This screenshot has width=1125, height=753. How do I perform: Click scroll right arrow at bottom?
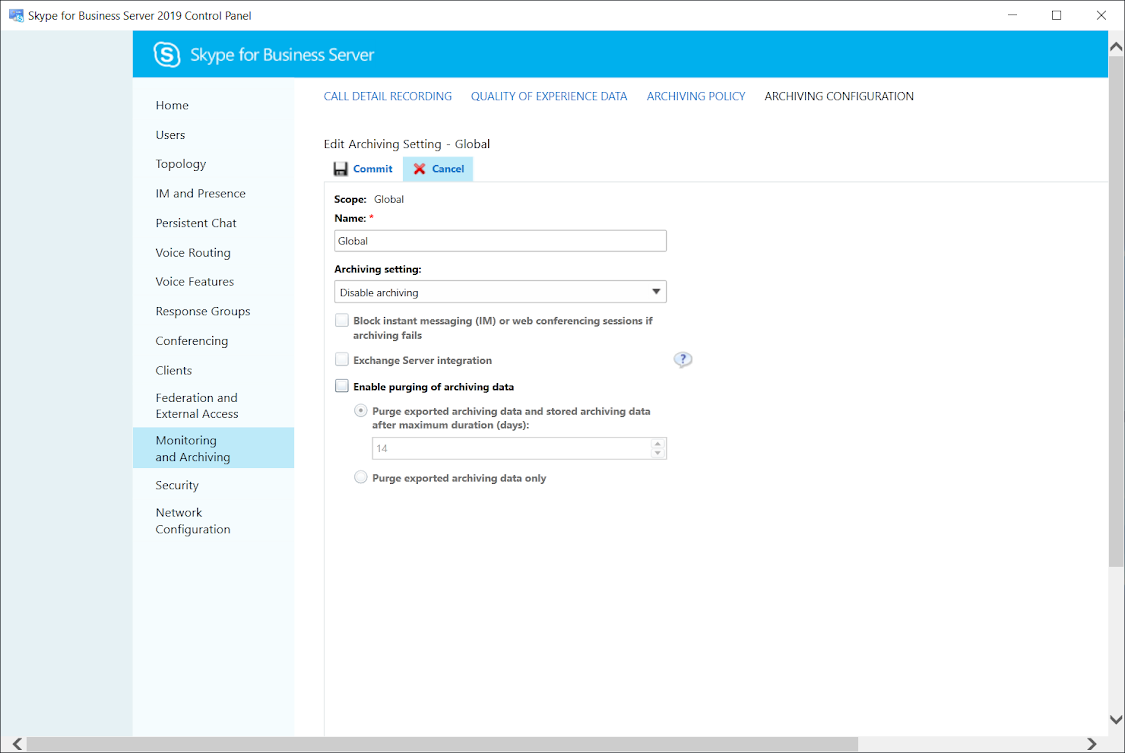pos(1091,744)
